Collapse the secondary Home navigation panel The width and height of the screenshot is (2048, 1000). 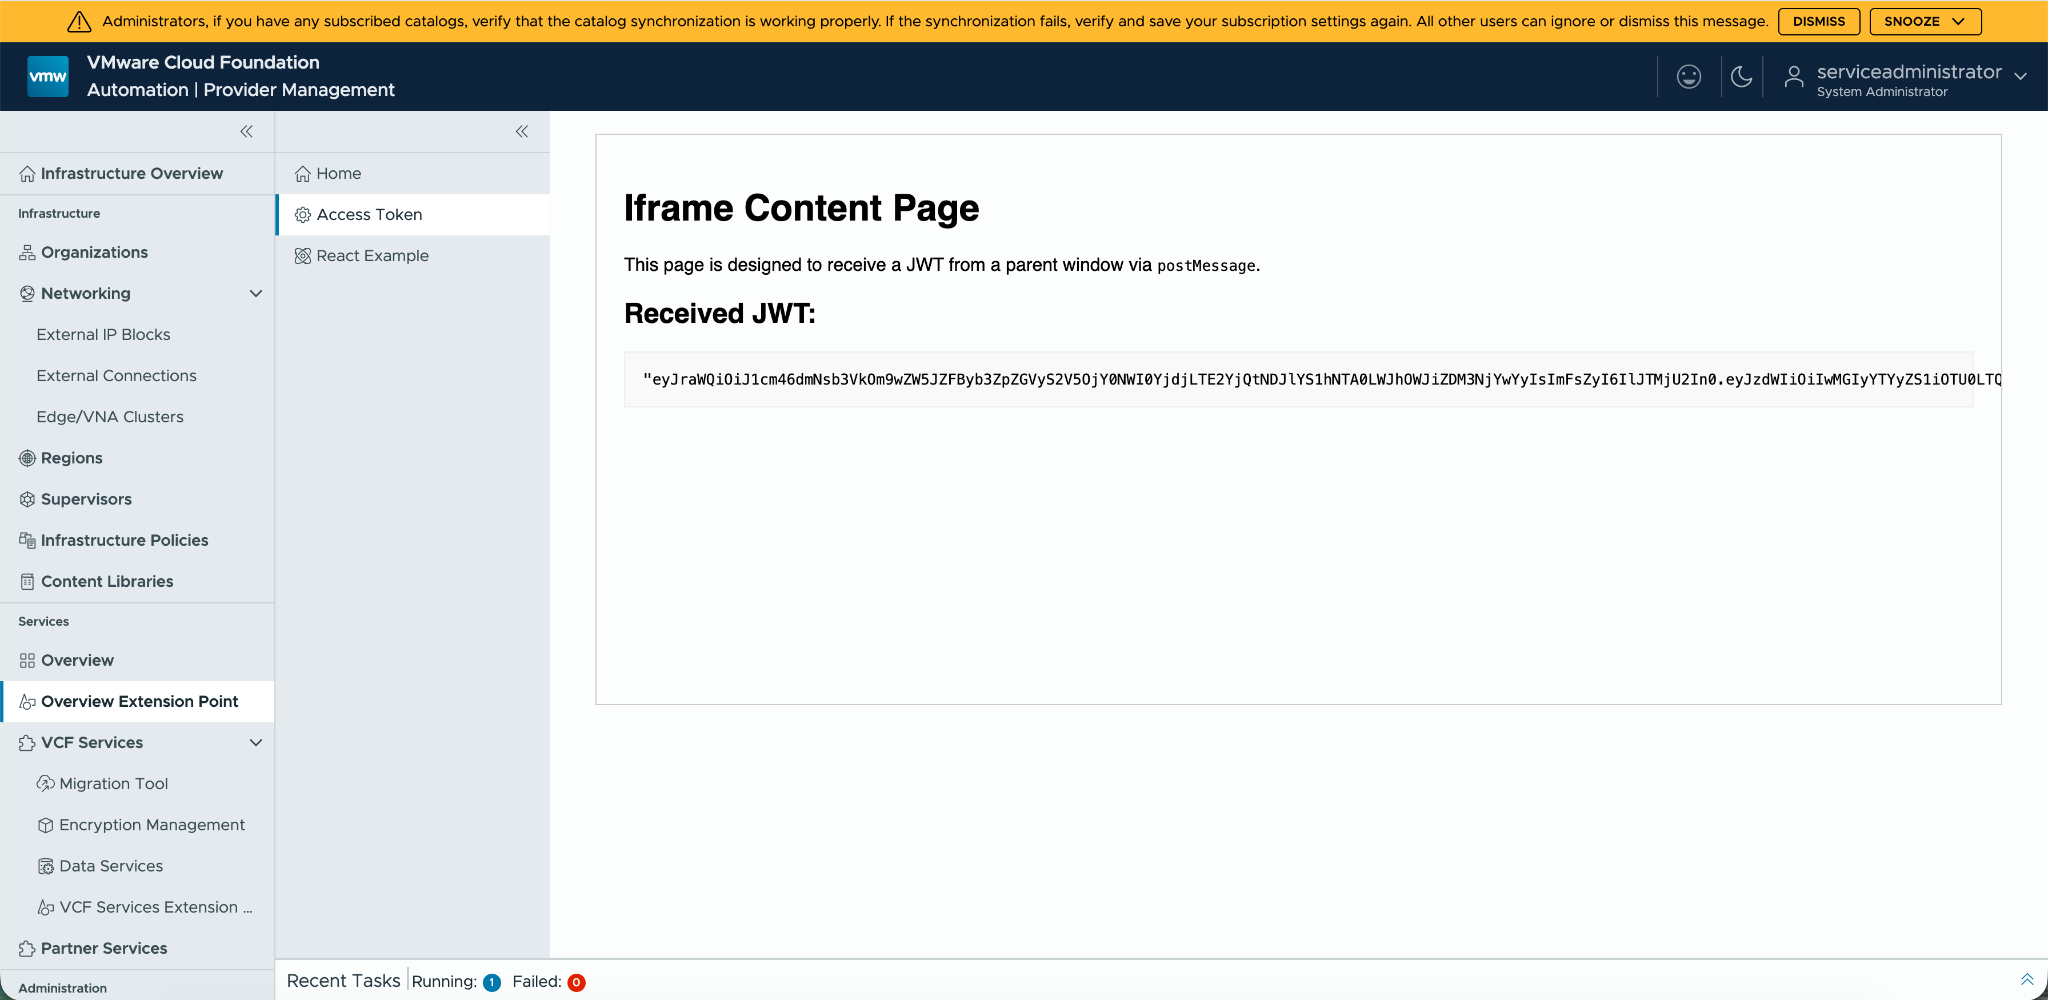click(x=522, y=131)
